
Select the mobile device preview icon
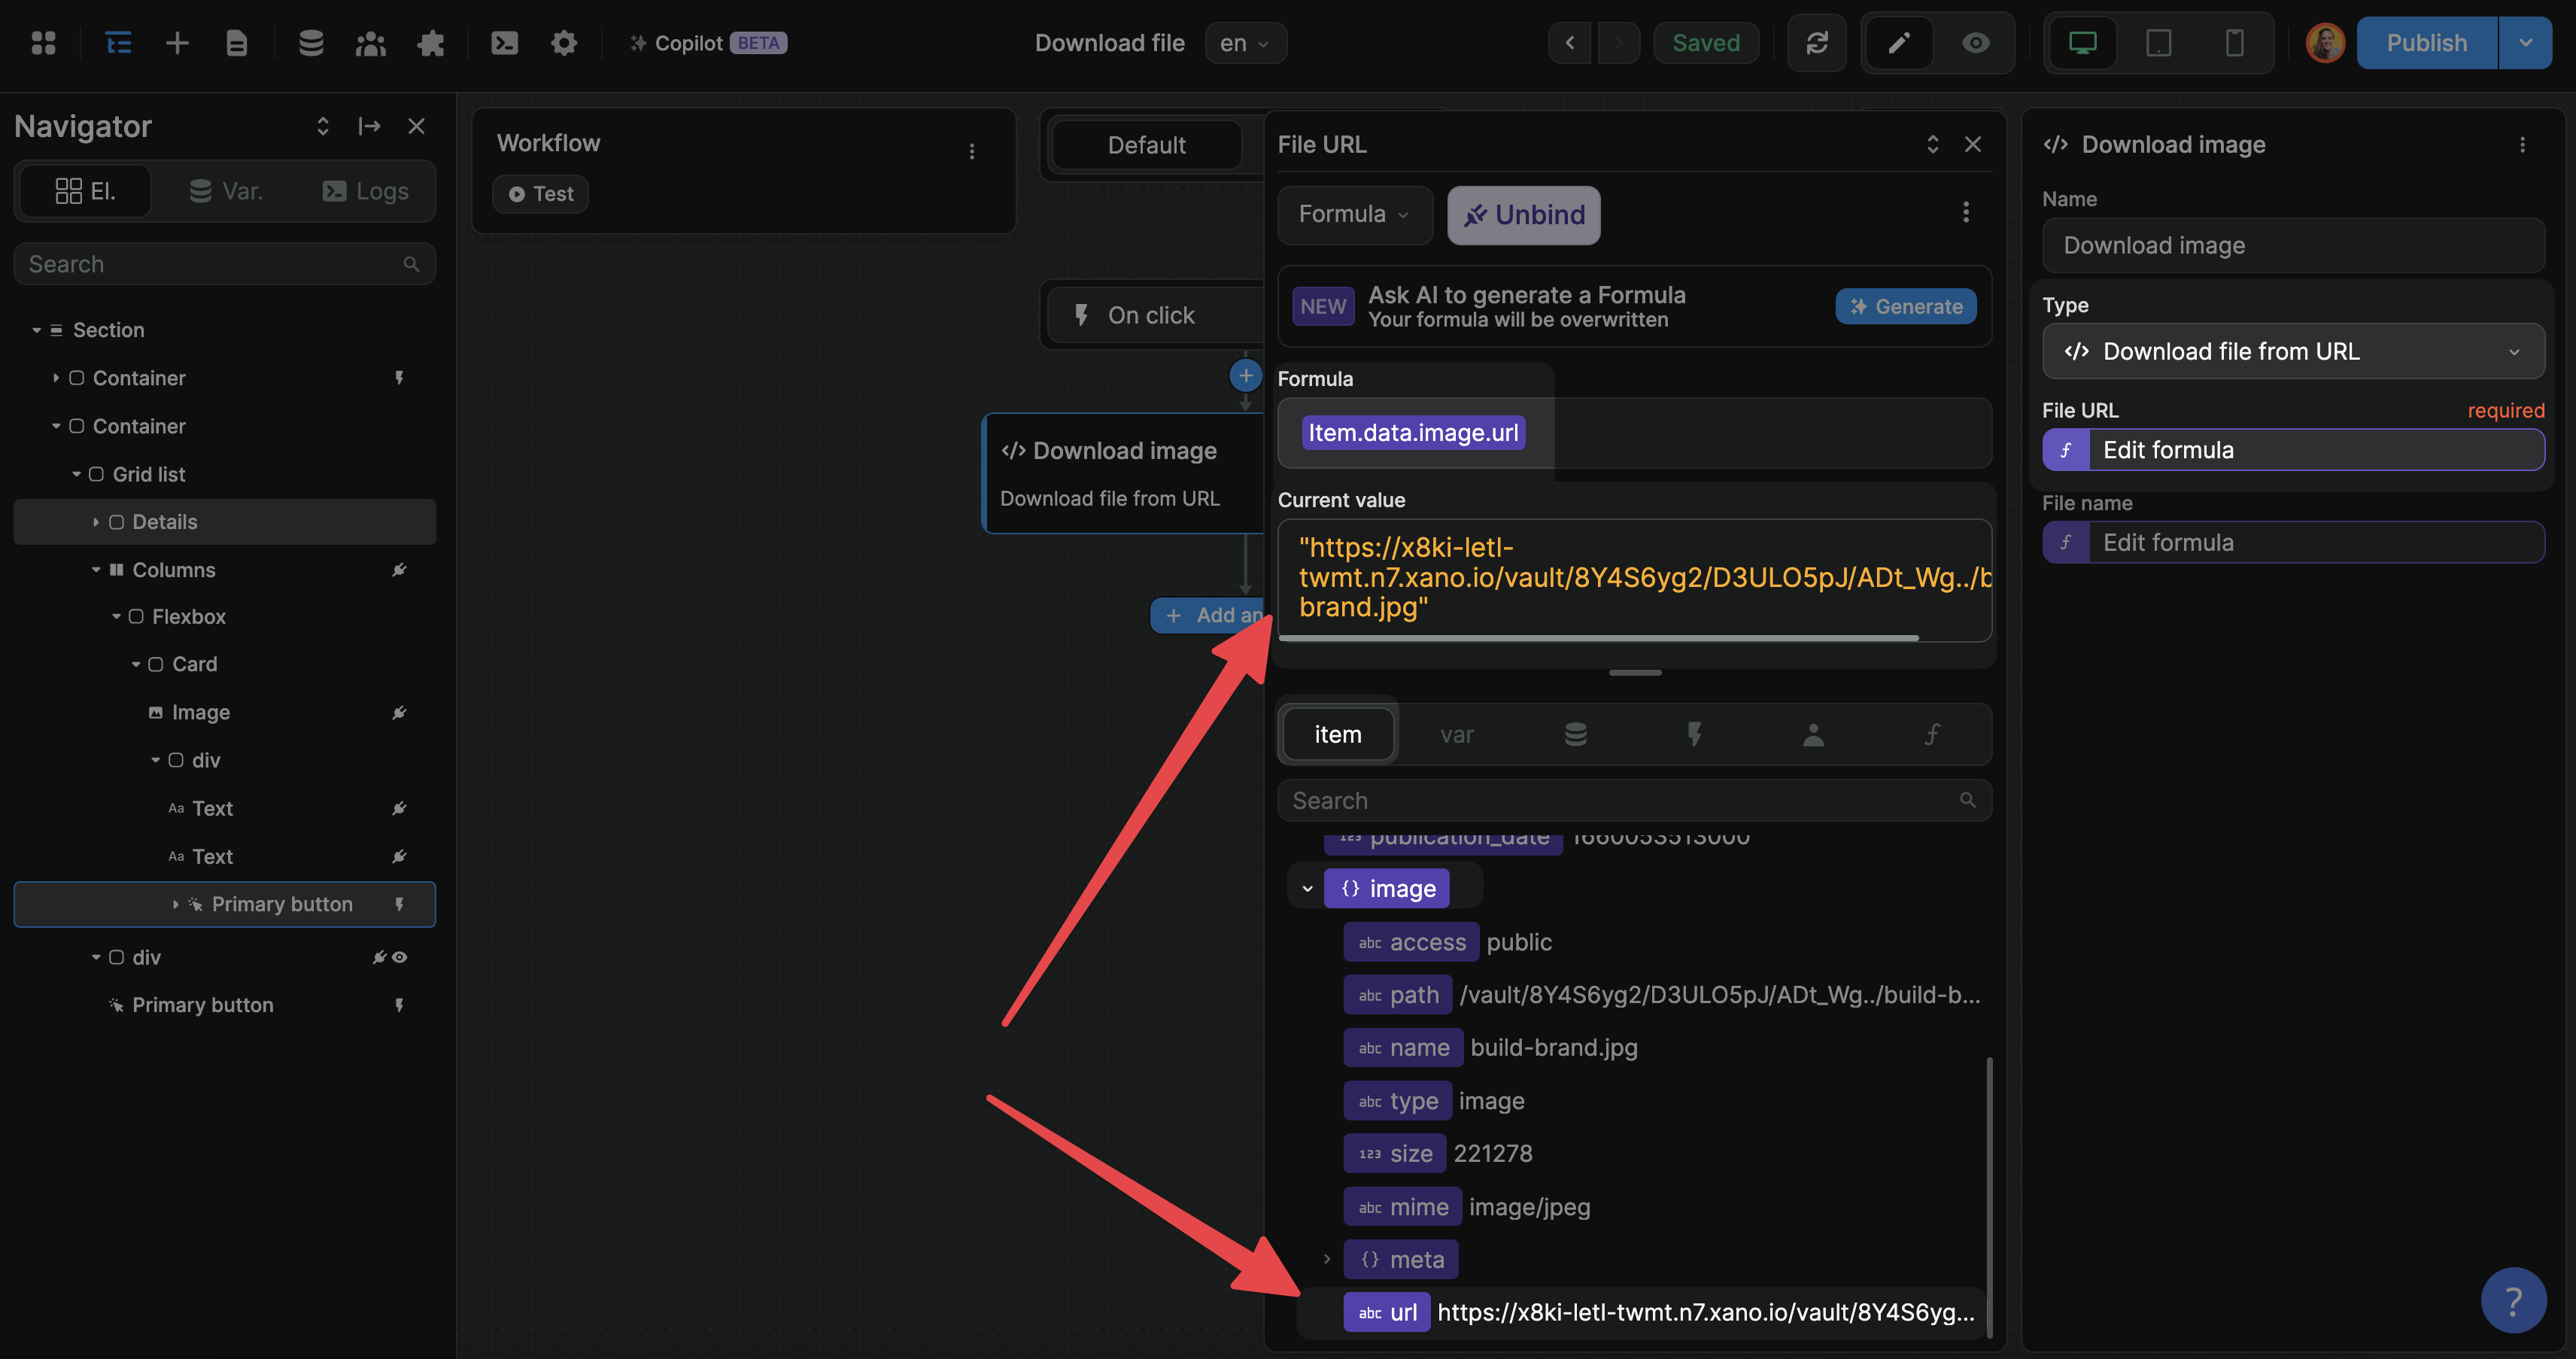(2234, 43)
